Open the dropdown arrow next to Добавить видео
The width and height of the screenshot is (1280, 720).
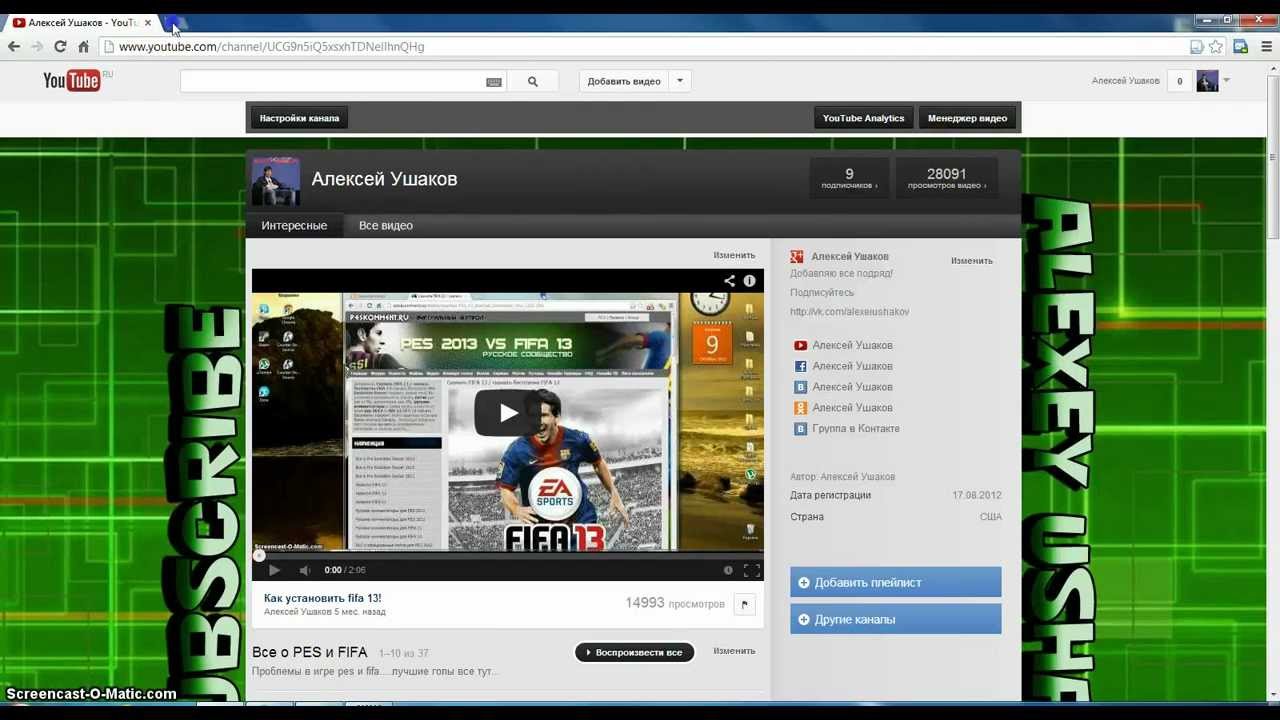point(680,81)
